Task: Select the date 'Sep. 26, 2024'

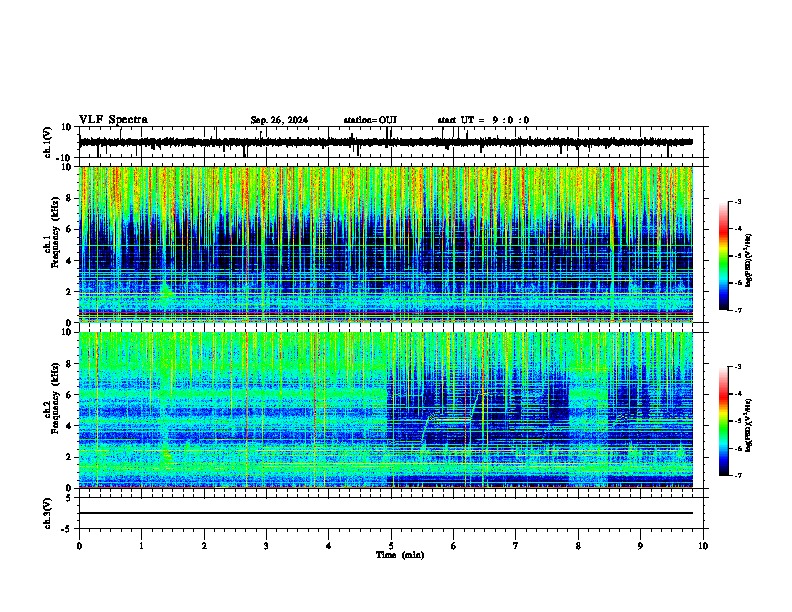Action: click(279, 120)
